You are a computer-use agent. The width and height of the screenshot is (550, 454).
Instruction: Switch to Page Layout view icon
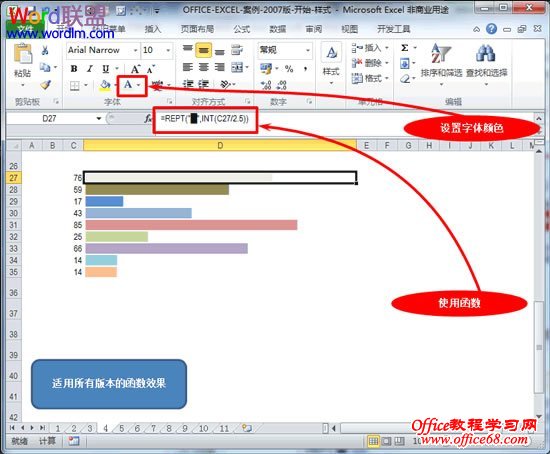[386, 441]
